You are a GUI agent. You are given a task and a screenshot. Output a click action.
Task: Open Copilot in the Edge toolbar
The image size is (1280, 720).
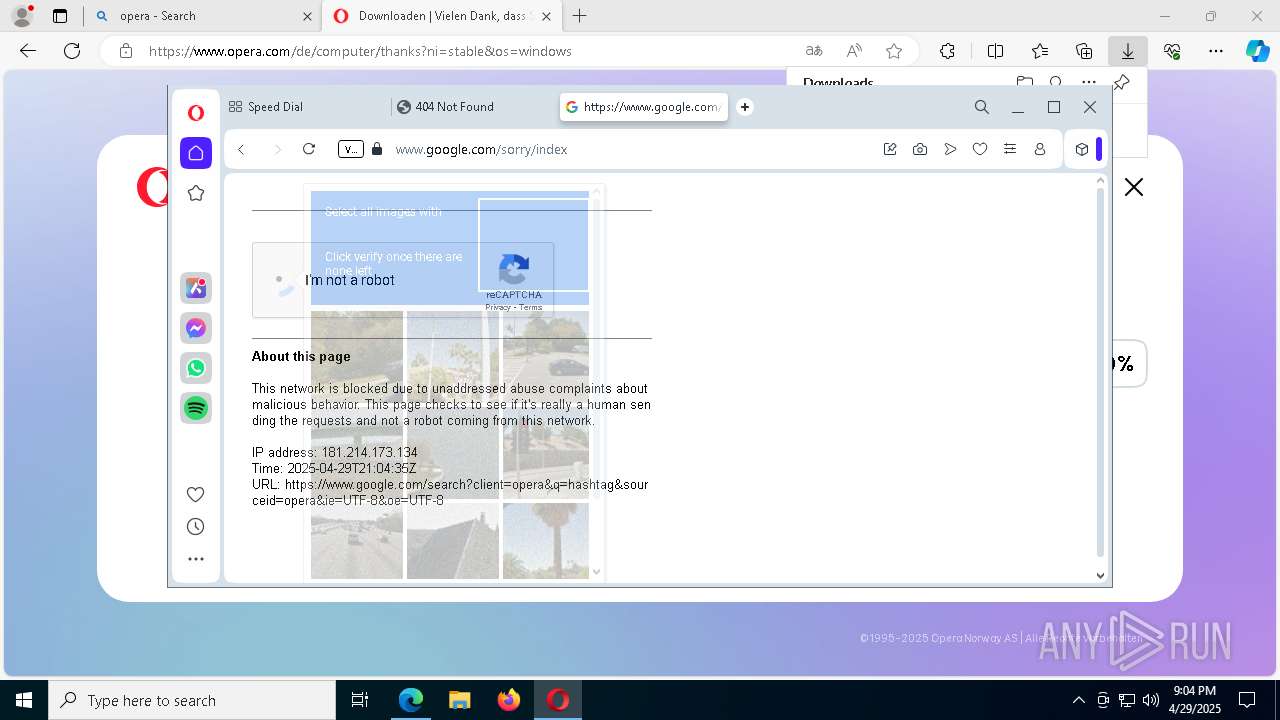1257,51
